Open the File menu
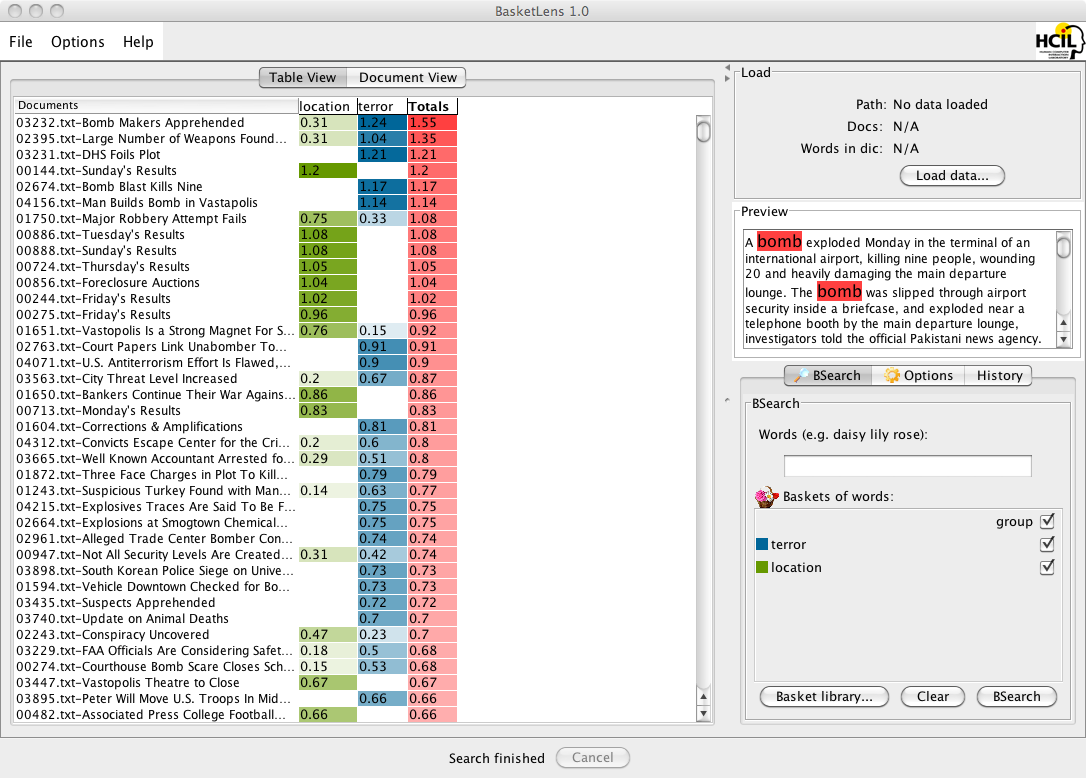 21,42
